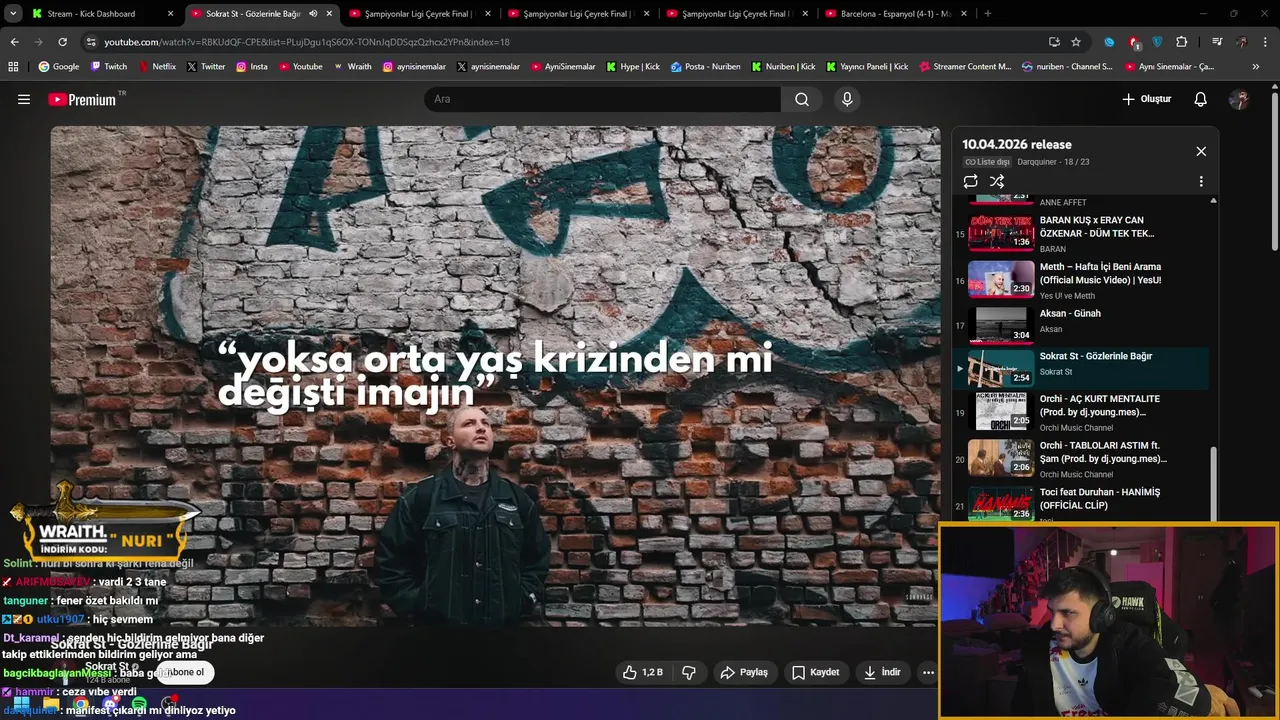This screenshot has width=1280, height=720.
Task: Start voice search with the microphone
Action: click(x=847, y=99)
